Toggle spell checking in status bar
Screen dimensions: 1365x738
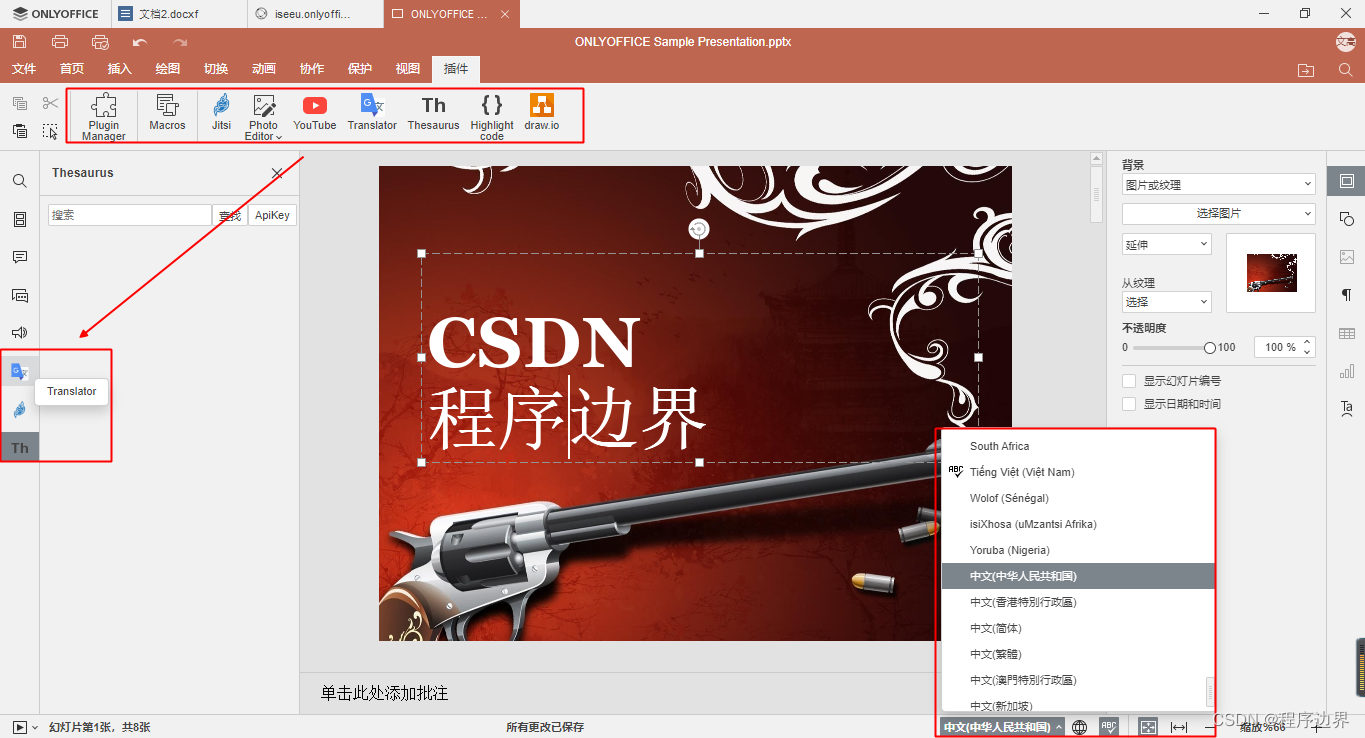tap(1108, 727)
